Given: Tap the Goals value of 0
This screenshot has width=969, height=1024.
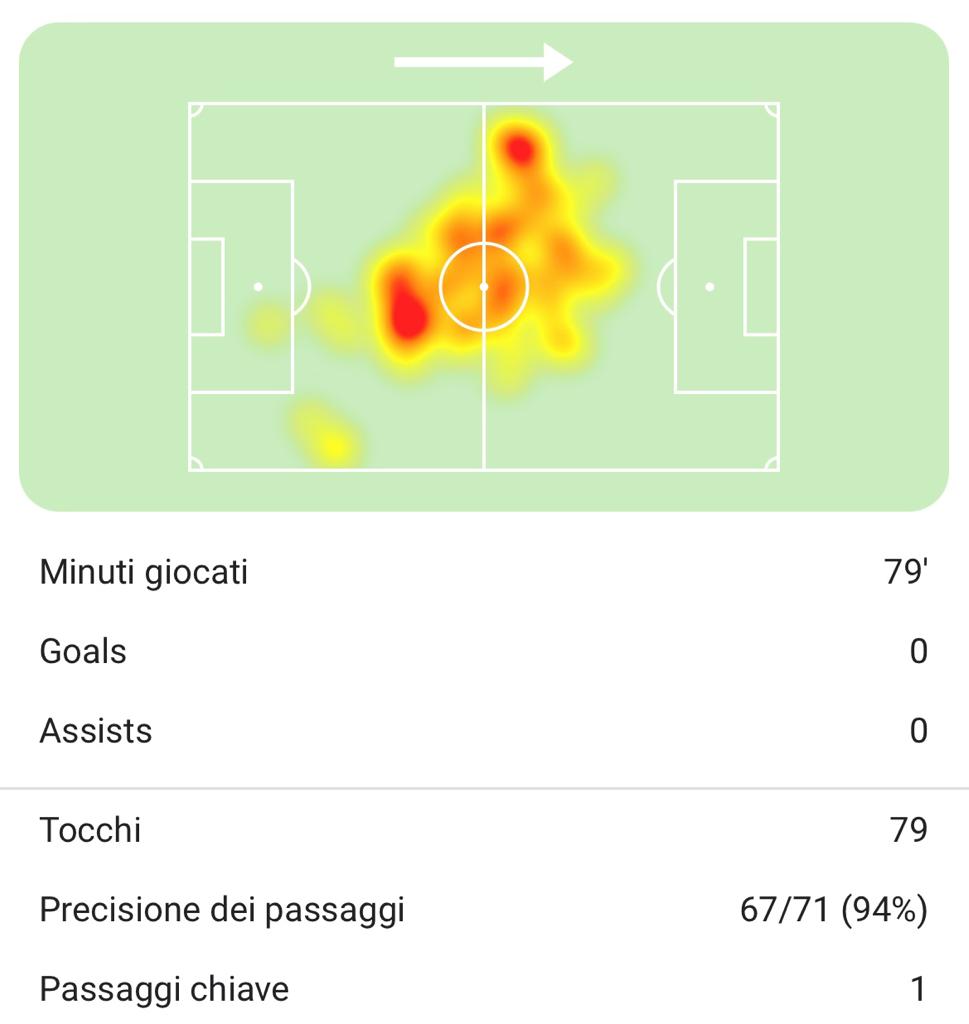Looking at the screenshot, I should (x=918, y=652).
